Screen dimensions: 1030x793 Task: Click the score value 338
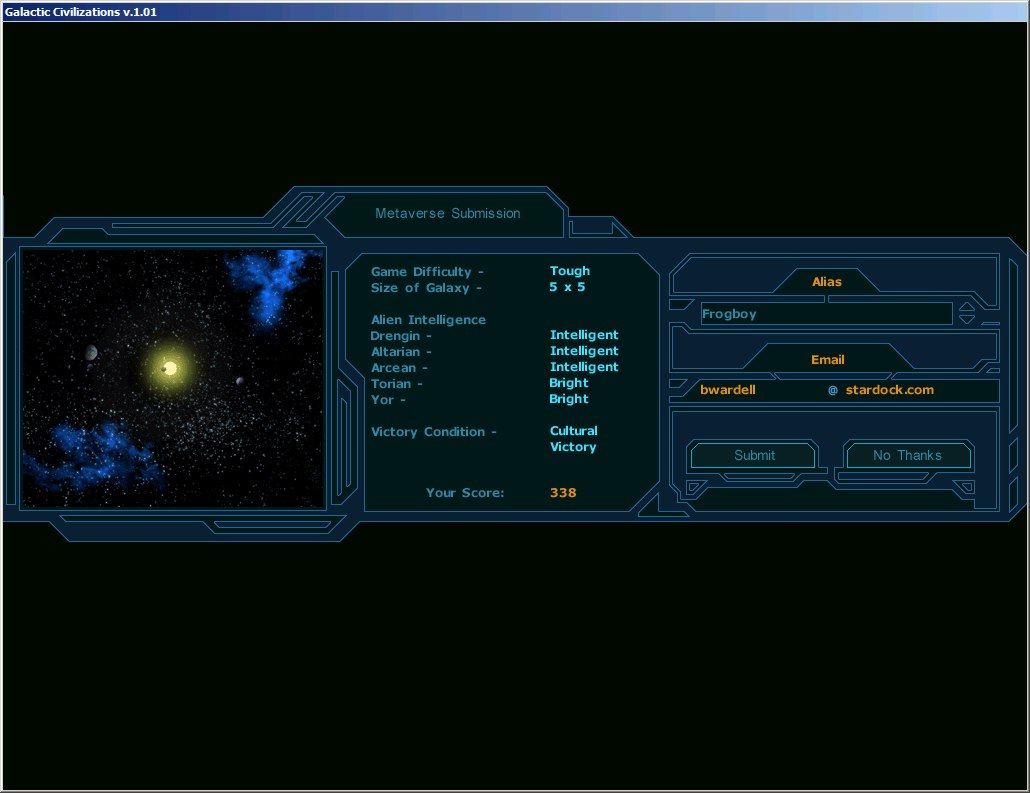point(563,493)
